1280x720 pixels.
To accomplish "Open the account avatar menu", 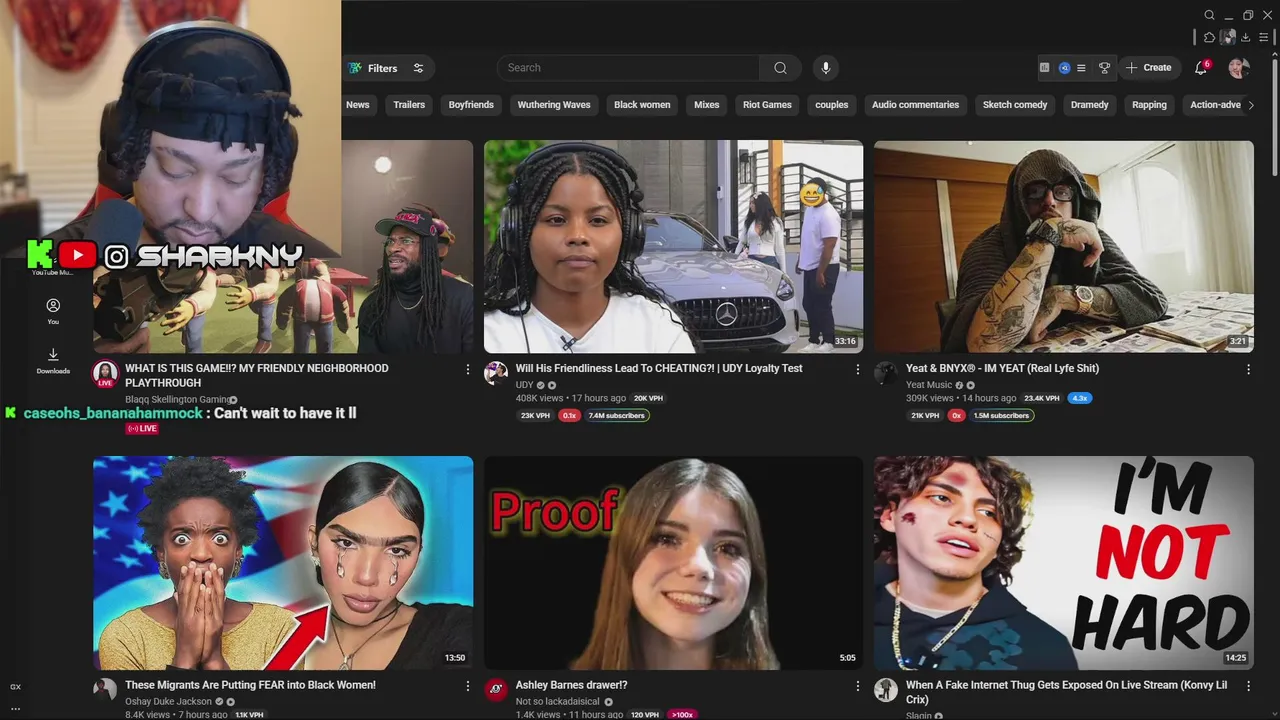I will click(x=1239, y=68).
